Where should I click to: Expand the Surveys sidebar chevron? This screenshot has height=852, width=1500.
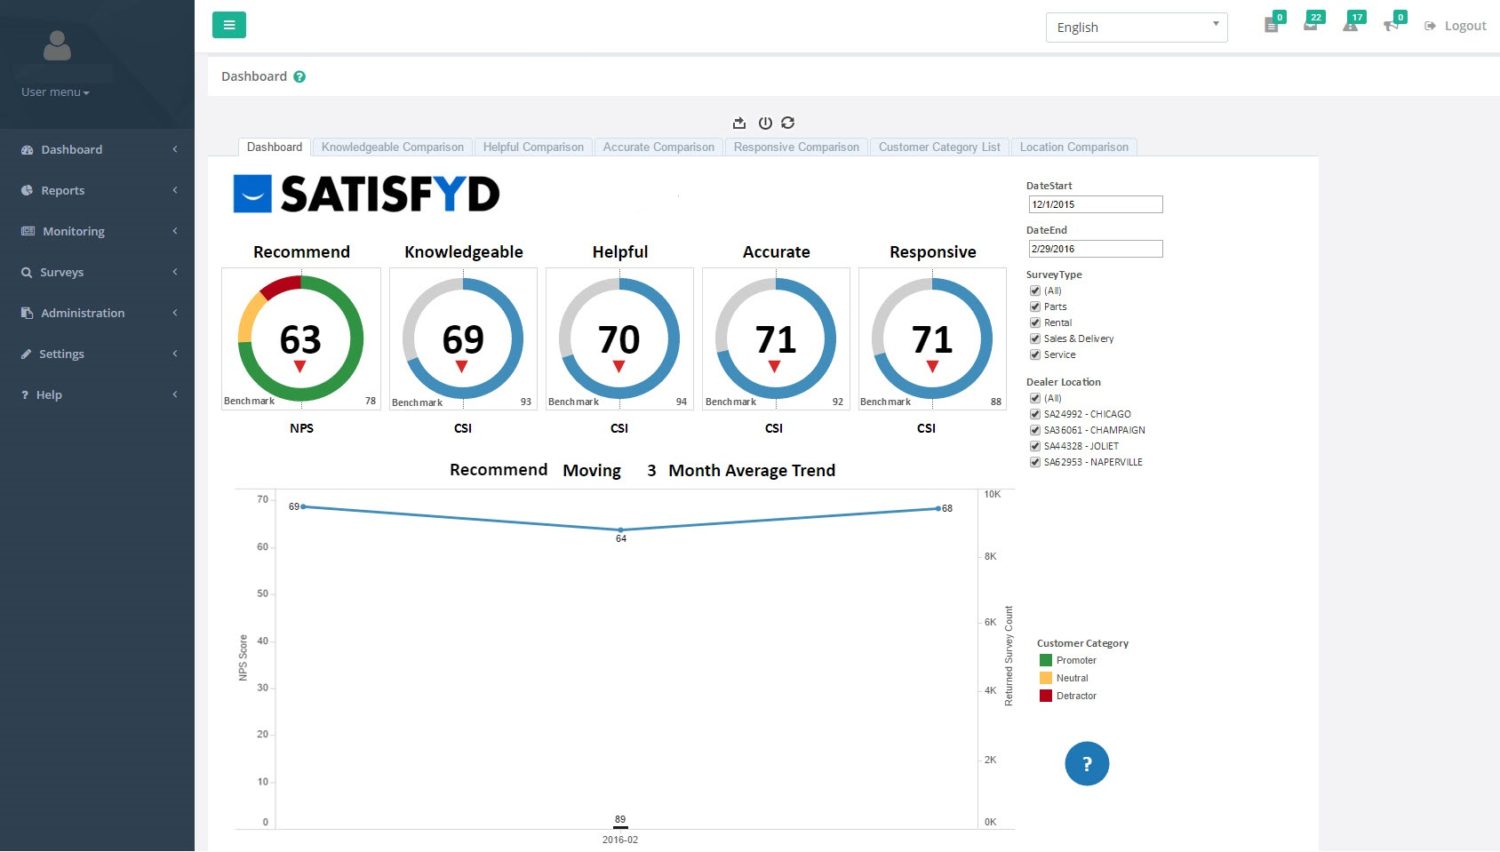pos(175,272)
